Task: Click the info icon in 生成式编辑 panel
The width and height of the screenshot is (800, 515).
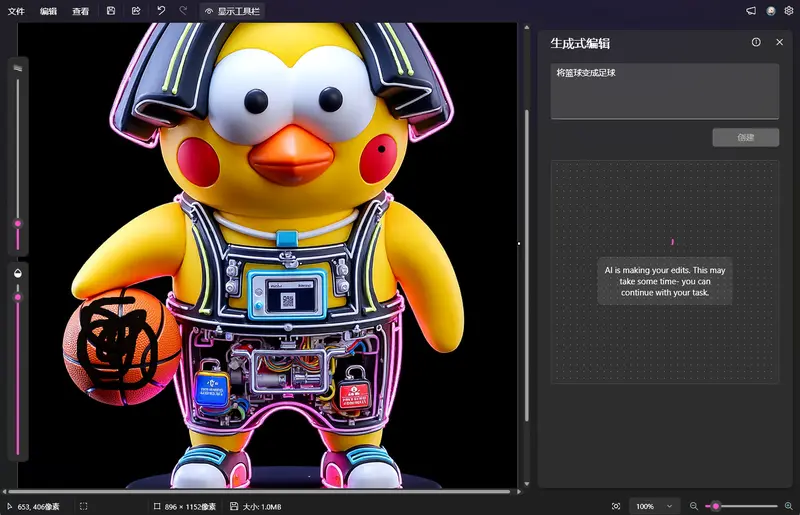Action: point(756,42)
